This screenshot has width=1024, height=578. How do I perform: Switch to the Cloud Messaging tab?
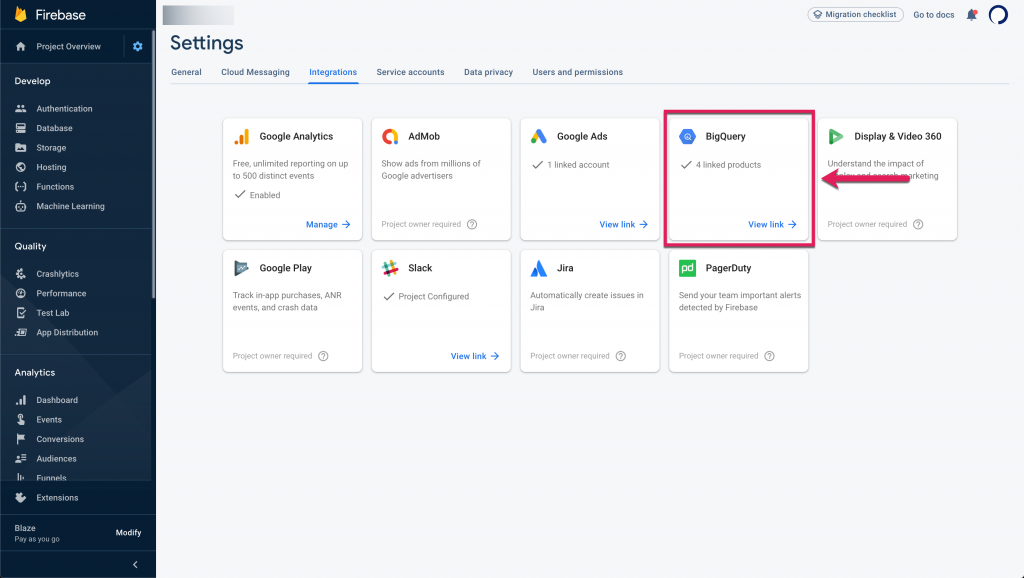tap(255, 72)
